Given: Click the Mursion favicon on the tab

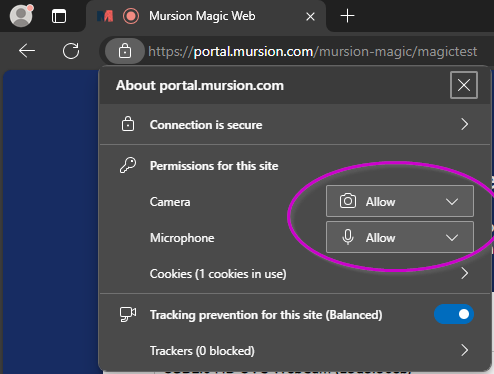Looking at the screenshot, I should (x=105, y=16).
